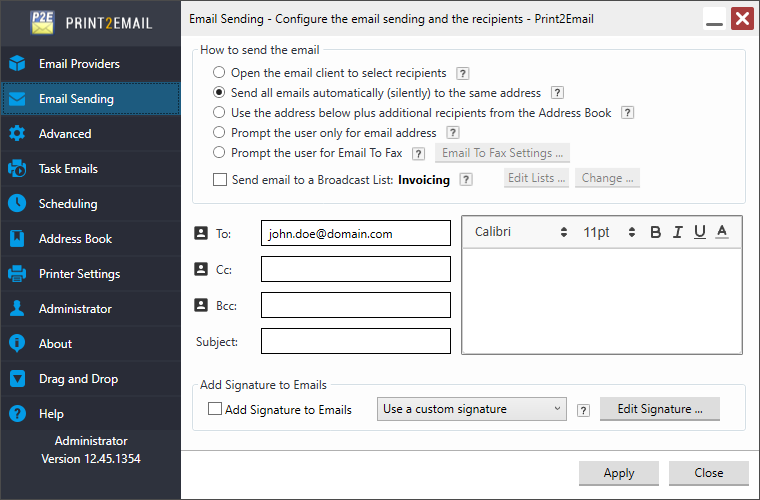Viewport: 760px width, 500px height.
Task: Open the Calibri font family dropdown
Action: [520, 232]
